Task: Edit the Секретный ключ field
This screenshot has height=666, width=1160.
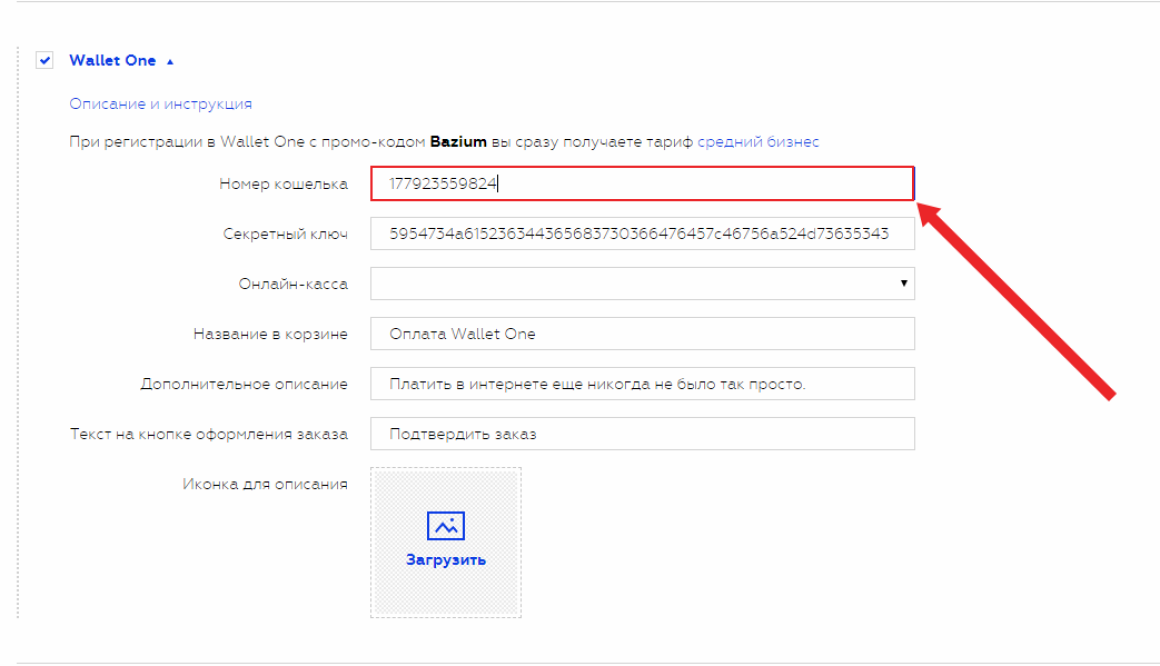Action: 642,234
